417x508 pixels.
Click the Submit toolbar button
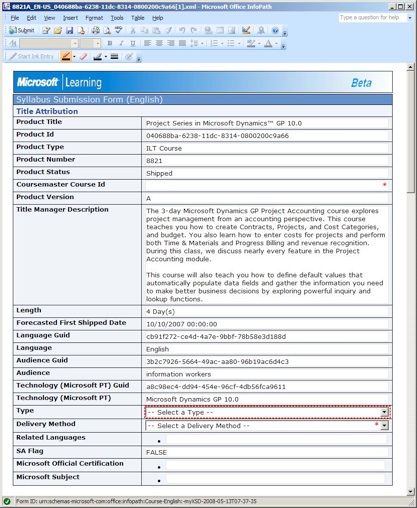click(21, 31)
